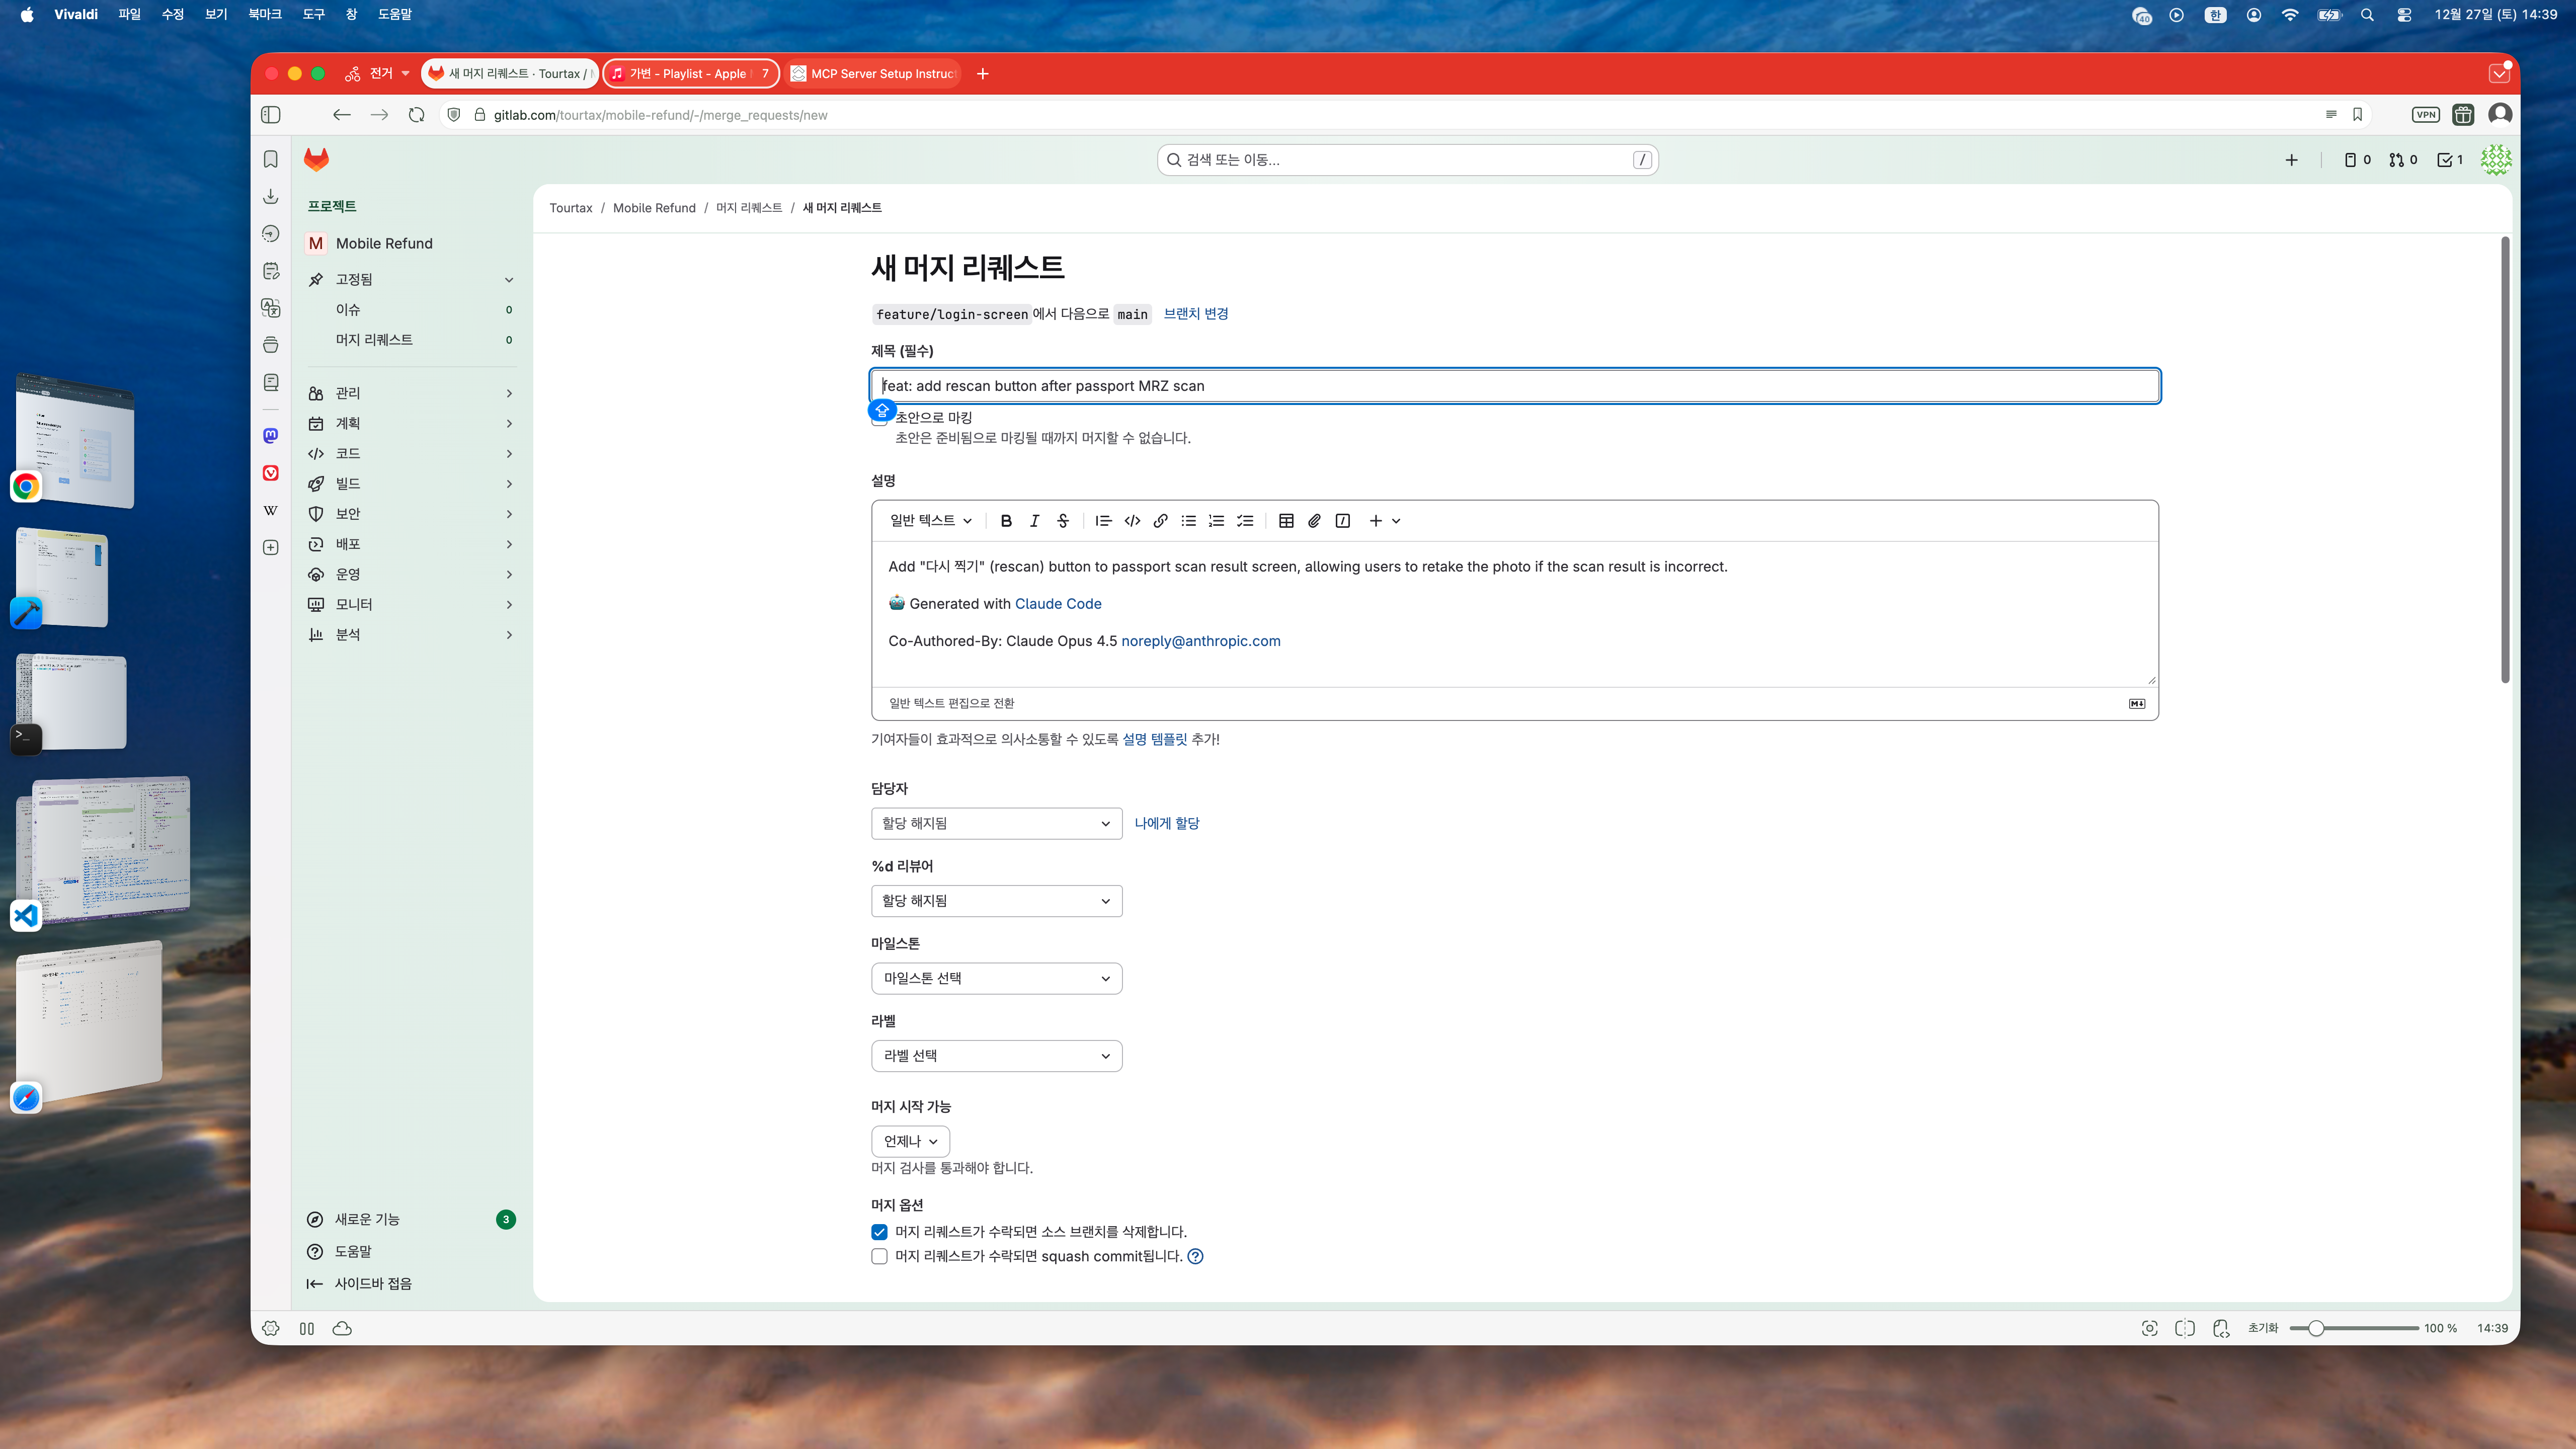The width and height of the screenshot is (2576, 1449).
Task: Open a new browser tab
Action: [x=982, y=73]
